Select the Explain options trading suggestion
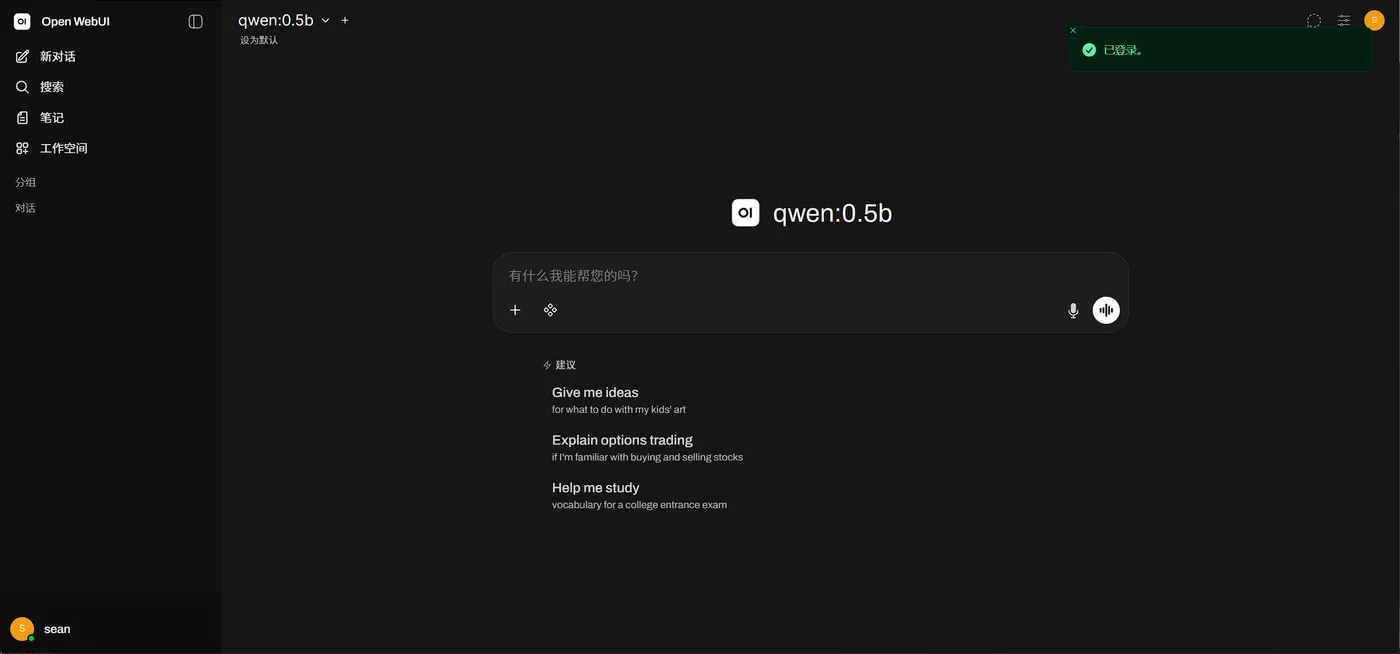Image resolution: width=1400 pixels, height=654 pixels. (x=622, y=438)
